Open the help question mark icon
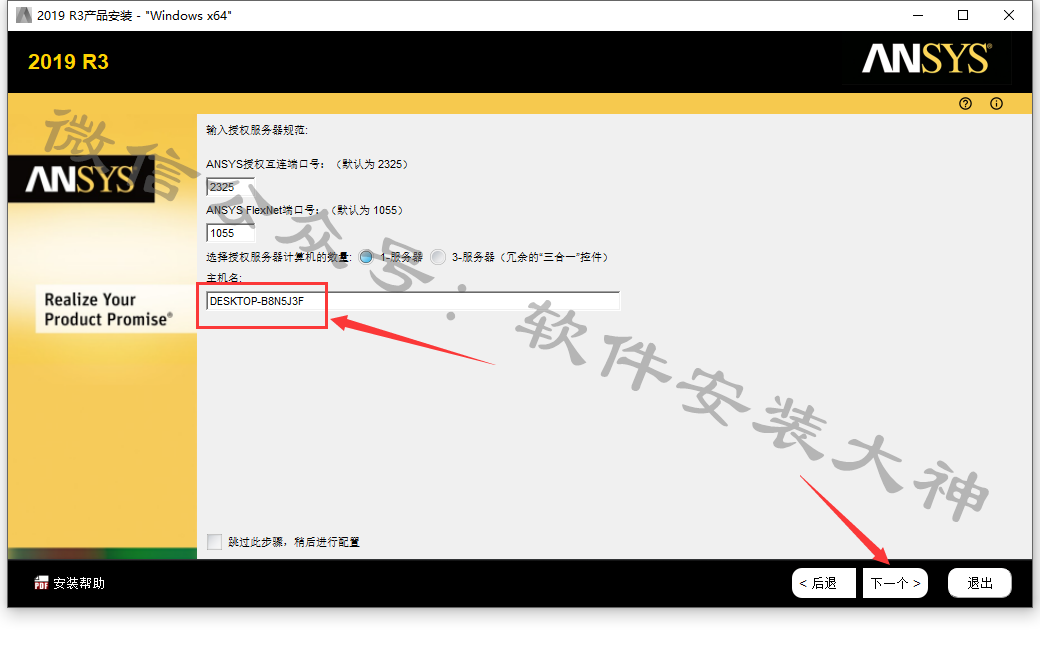1040x652 pixels. tap(965, 103)
